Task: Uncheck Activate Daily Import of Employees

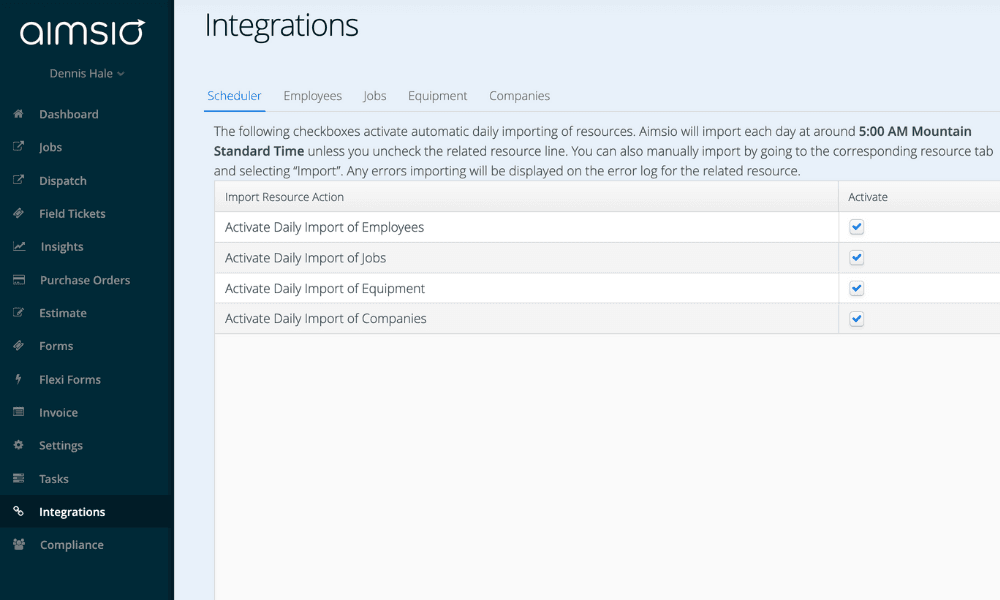Action: [856, 227]
